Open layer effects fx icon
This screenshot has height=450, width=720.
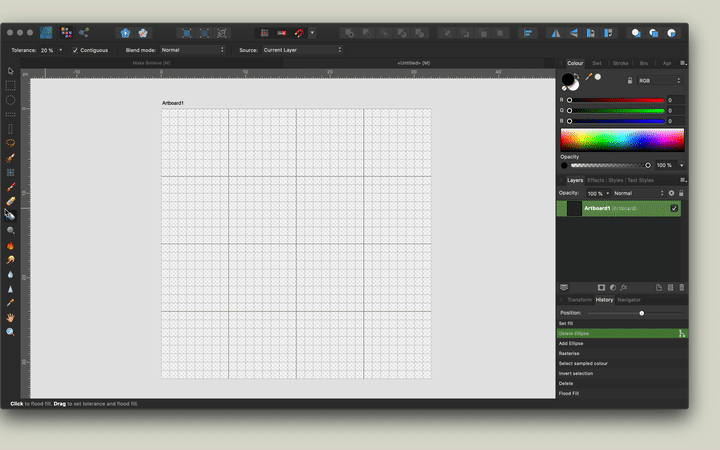tap(624, 287)
